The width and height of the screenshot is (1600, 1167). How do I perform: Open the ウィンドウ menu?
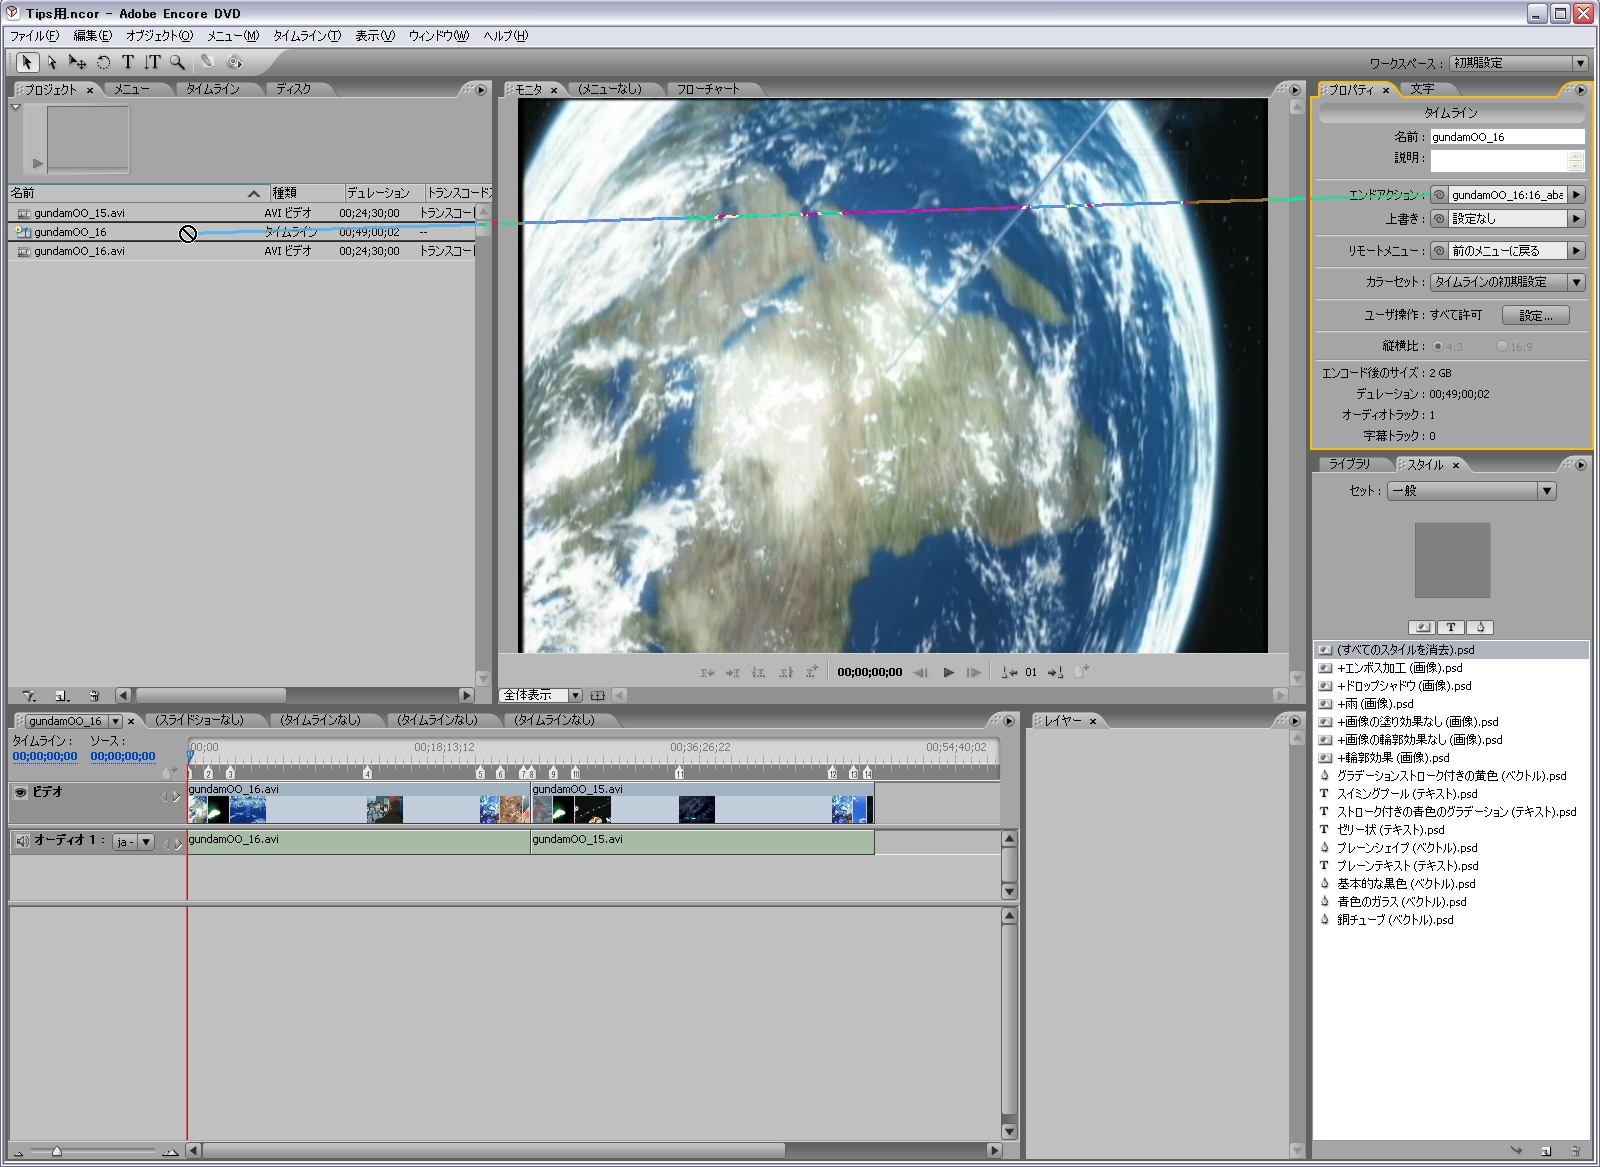[x=438, y=36]
